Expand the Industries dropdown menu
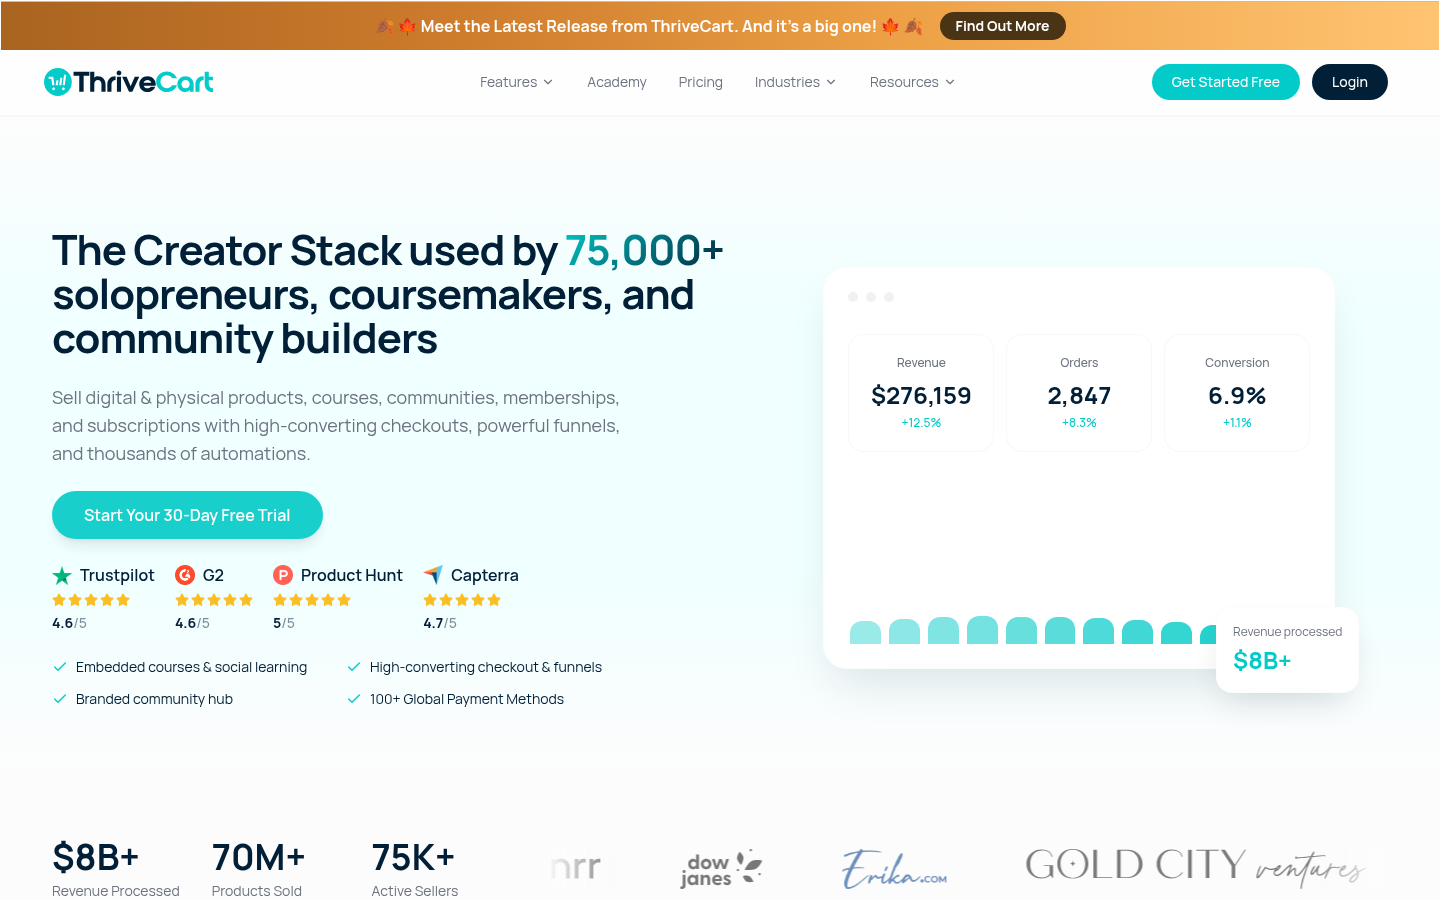 pyautogui.click(x=795, y=82)
